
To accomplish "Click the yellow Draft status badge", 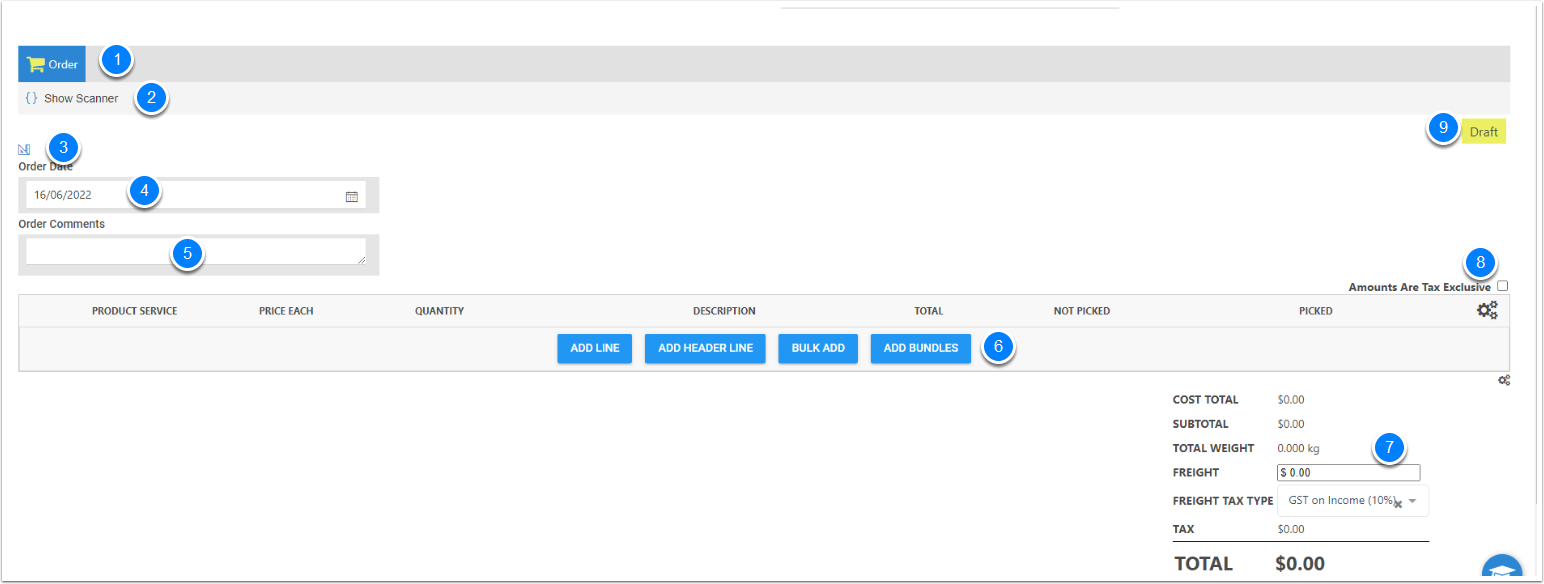I will click(1483, 132).
